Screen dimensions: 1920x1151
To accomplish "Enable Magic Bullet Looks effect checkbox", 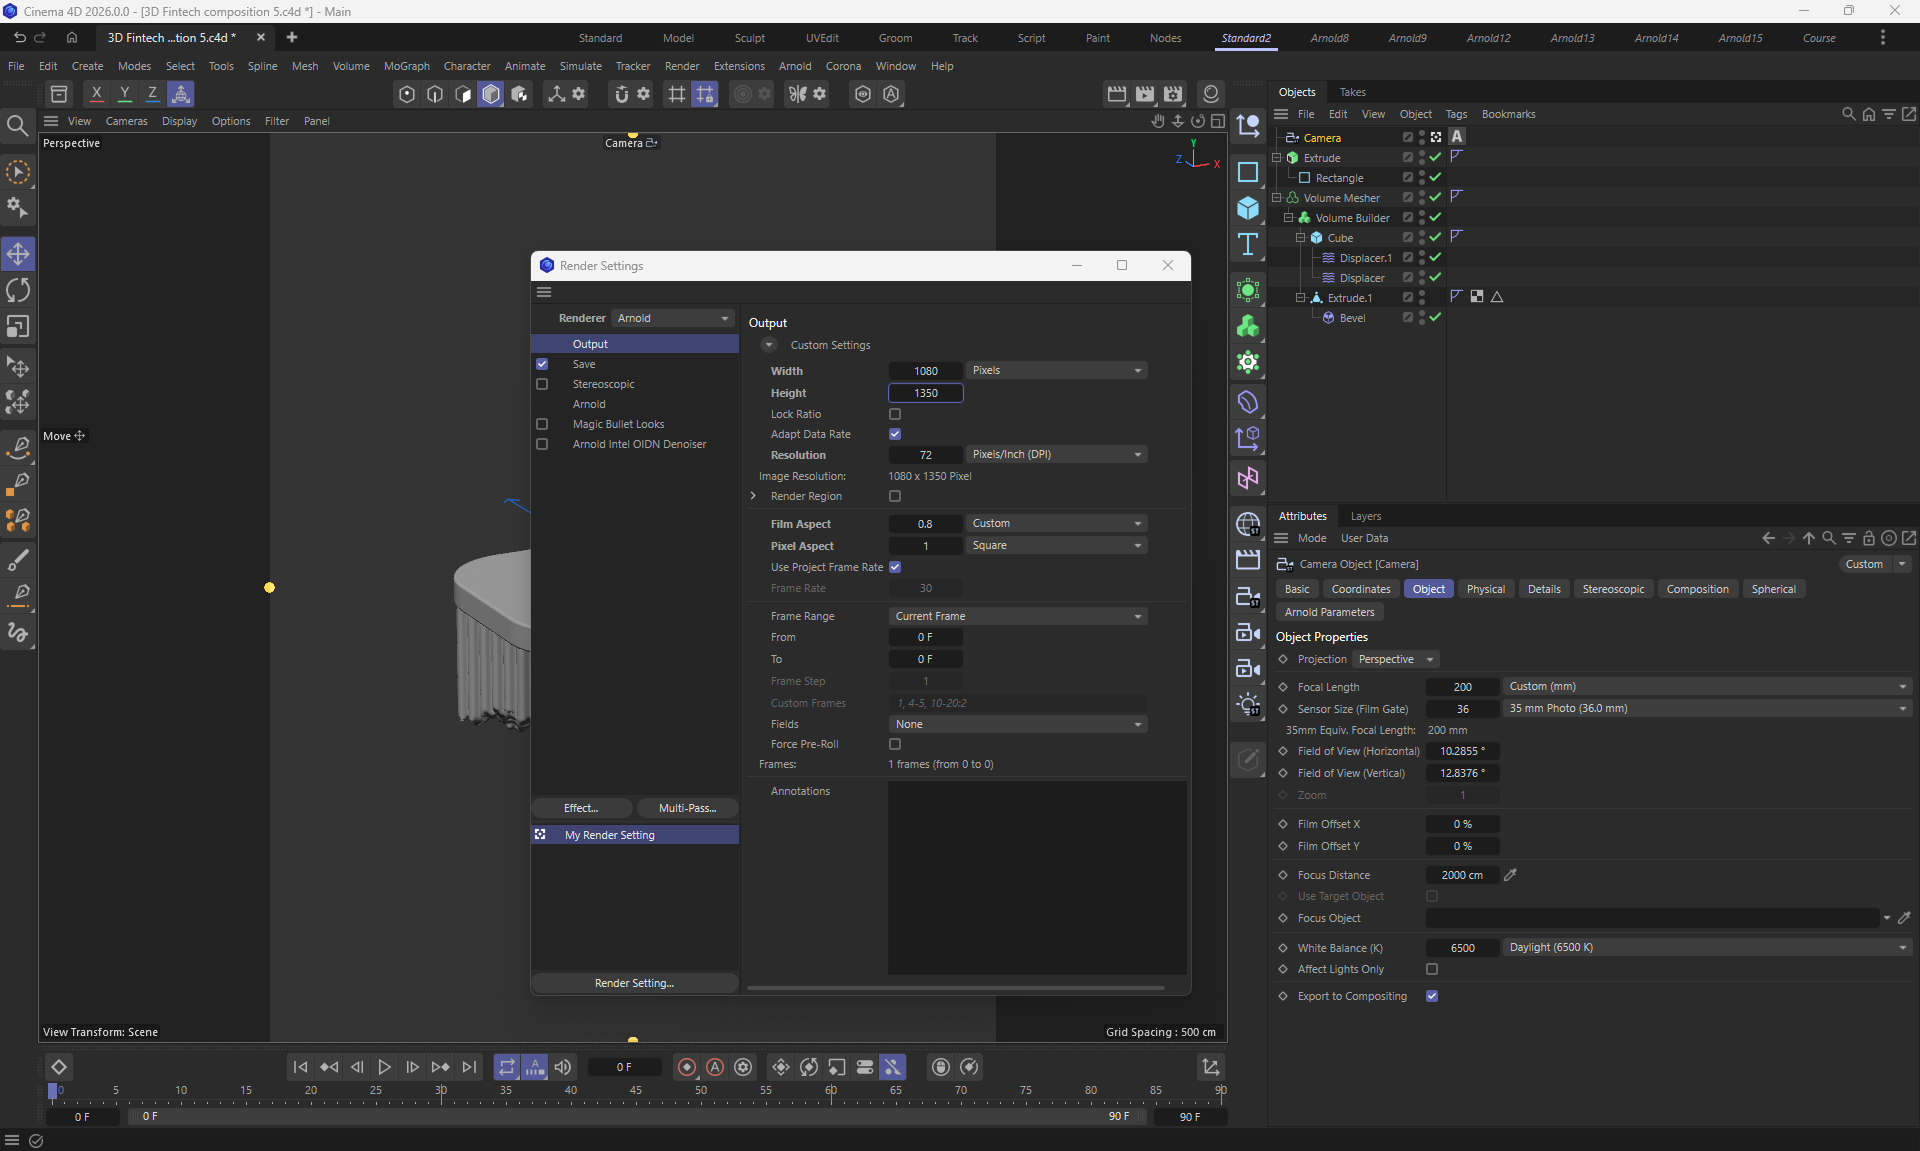I will pyautogui.click(x=542, y=424).
